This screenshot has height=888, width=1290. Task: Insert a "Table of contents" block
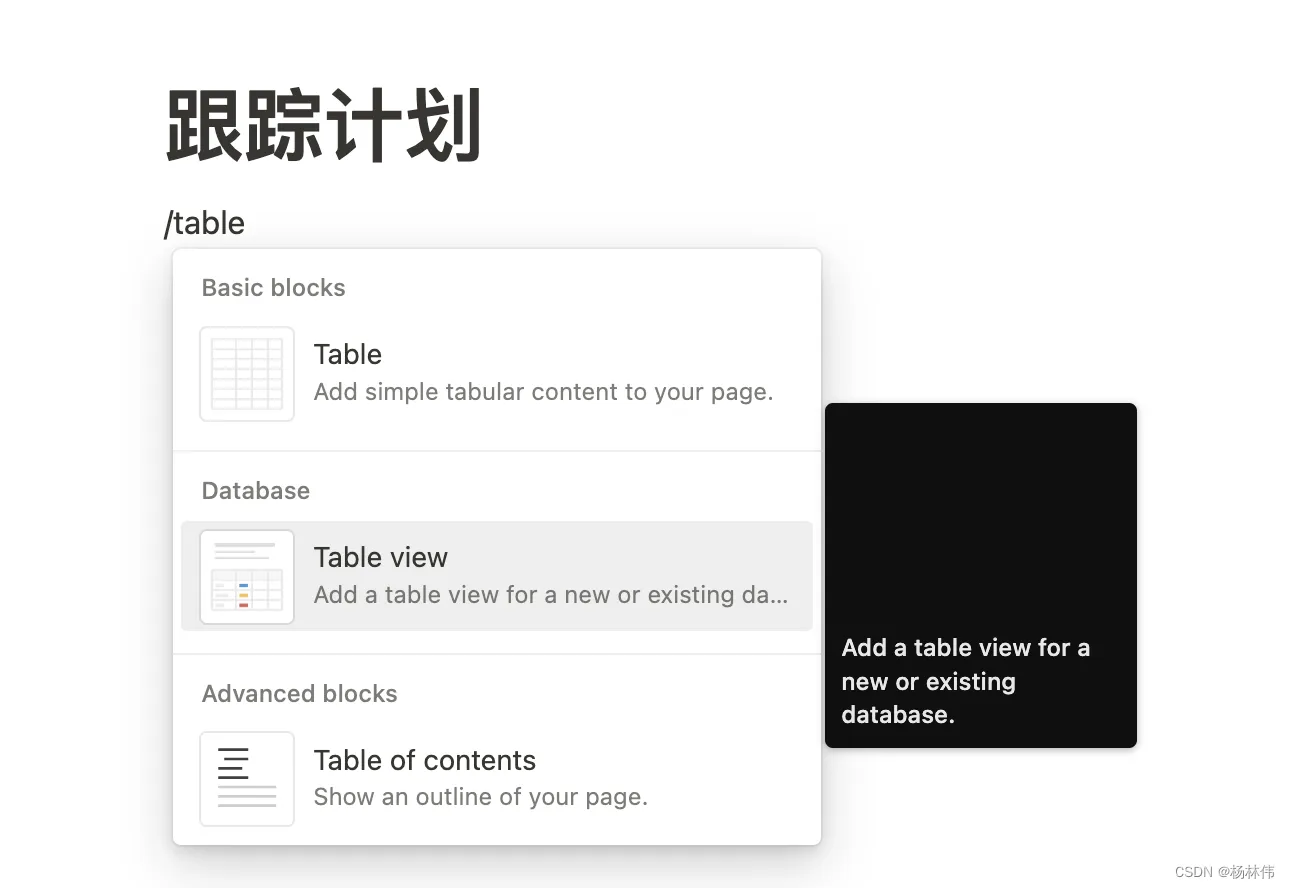click(497, 779)
